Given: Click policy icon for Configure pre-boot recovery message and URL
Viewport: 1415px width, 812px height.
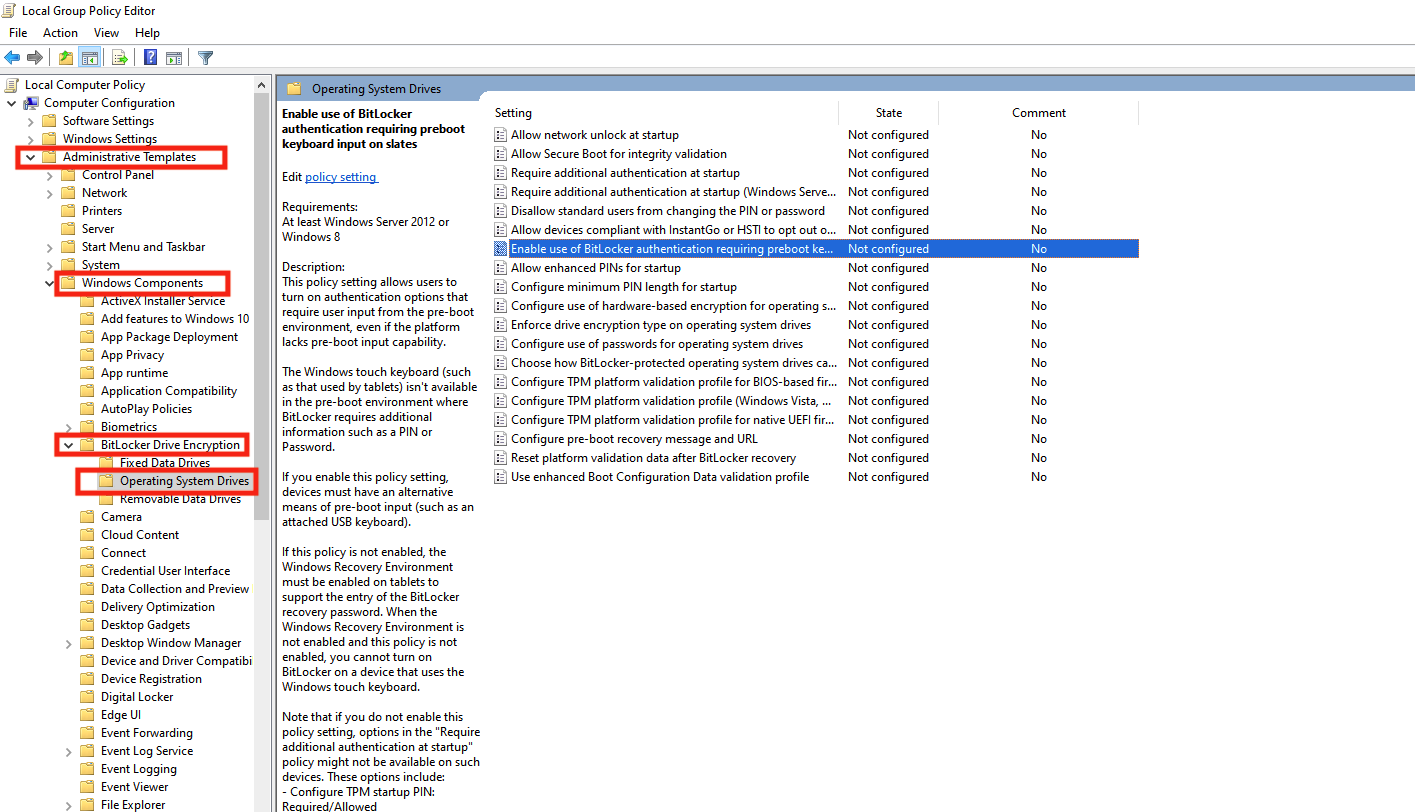Looking at the screenshot, I should tap(501, 439).
